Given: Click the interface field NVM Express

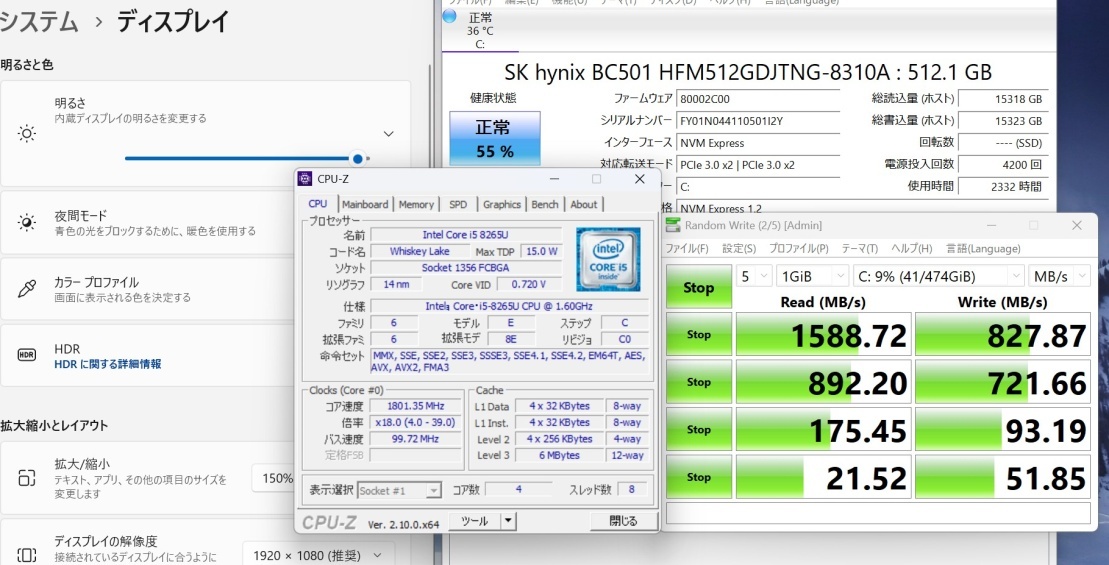Looking at the screenshot, I should 758,143.
